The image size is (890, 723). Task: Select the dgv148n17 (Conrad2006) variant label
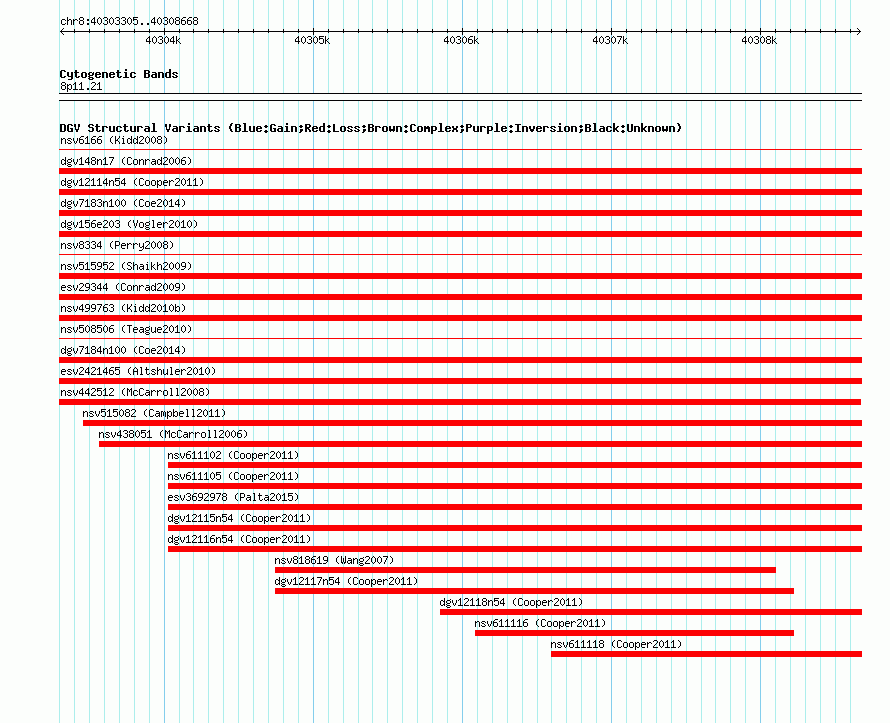click(126, 161)
